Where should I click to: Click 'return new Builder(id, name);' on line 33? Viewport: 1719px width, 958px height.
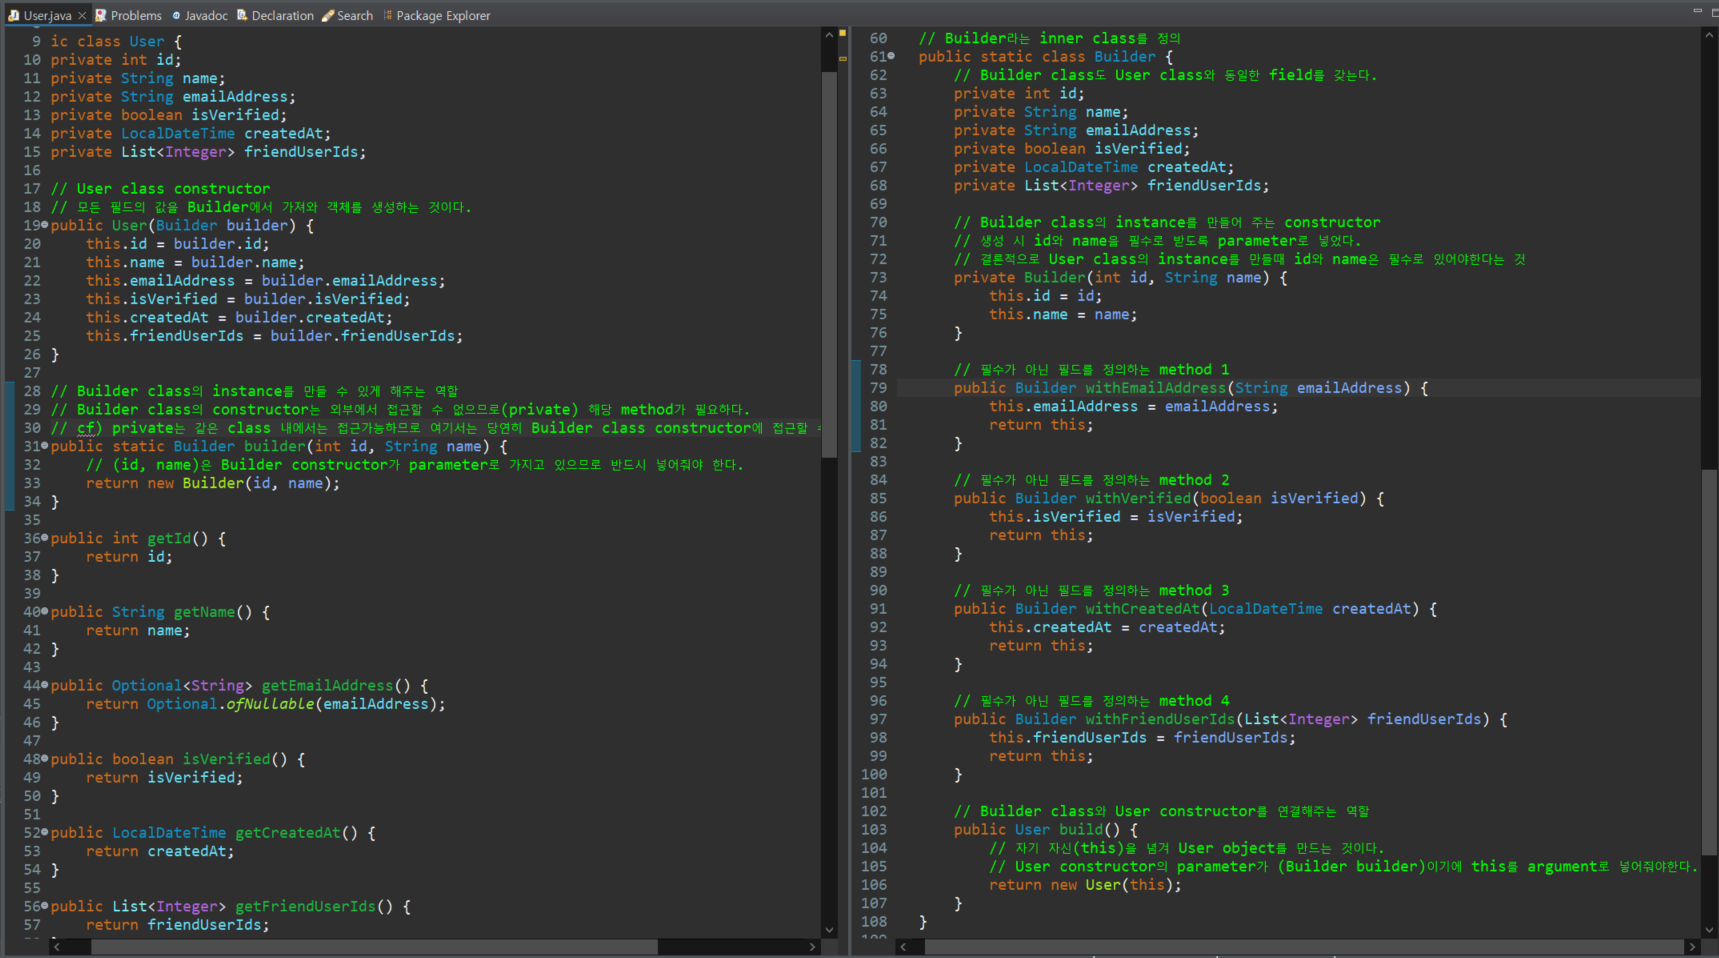point(213,483)
